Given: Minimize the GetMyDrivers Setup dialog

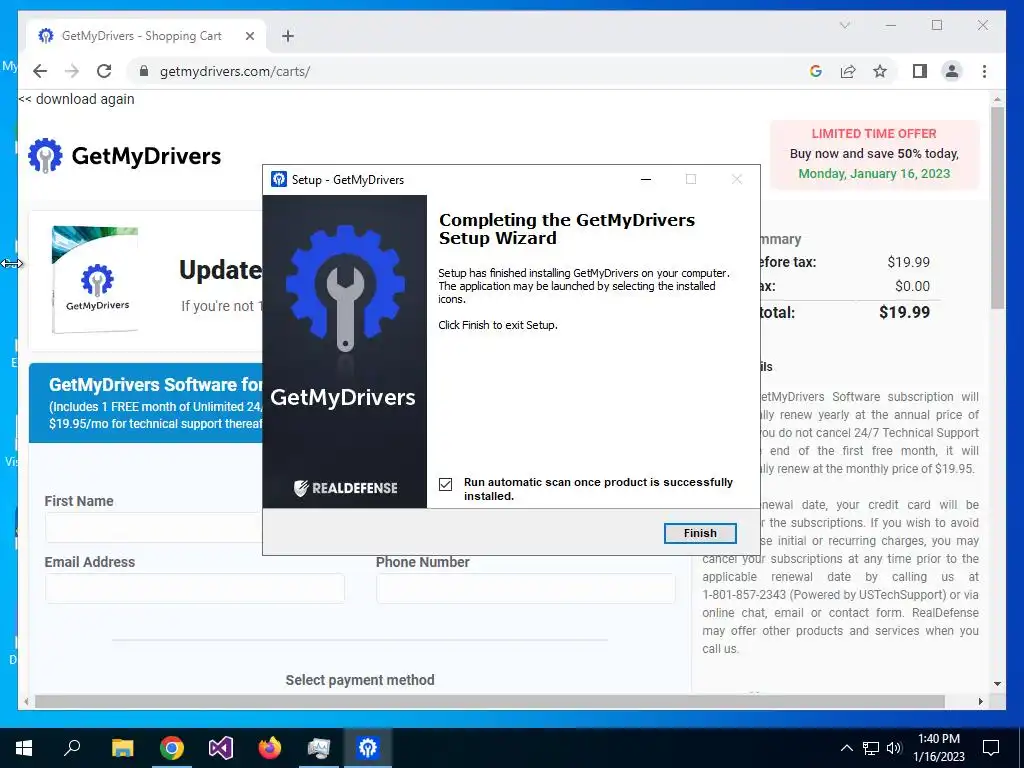Looking at the screenshot, I should [646, 180].
